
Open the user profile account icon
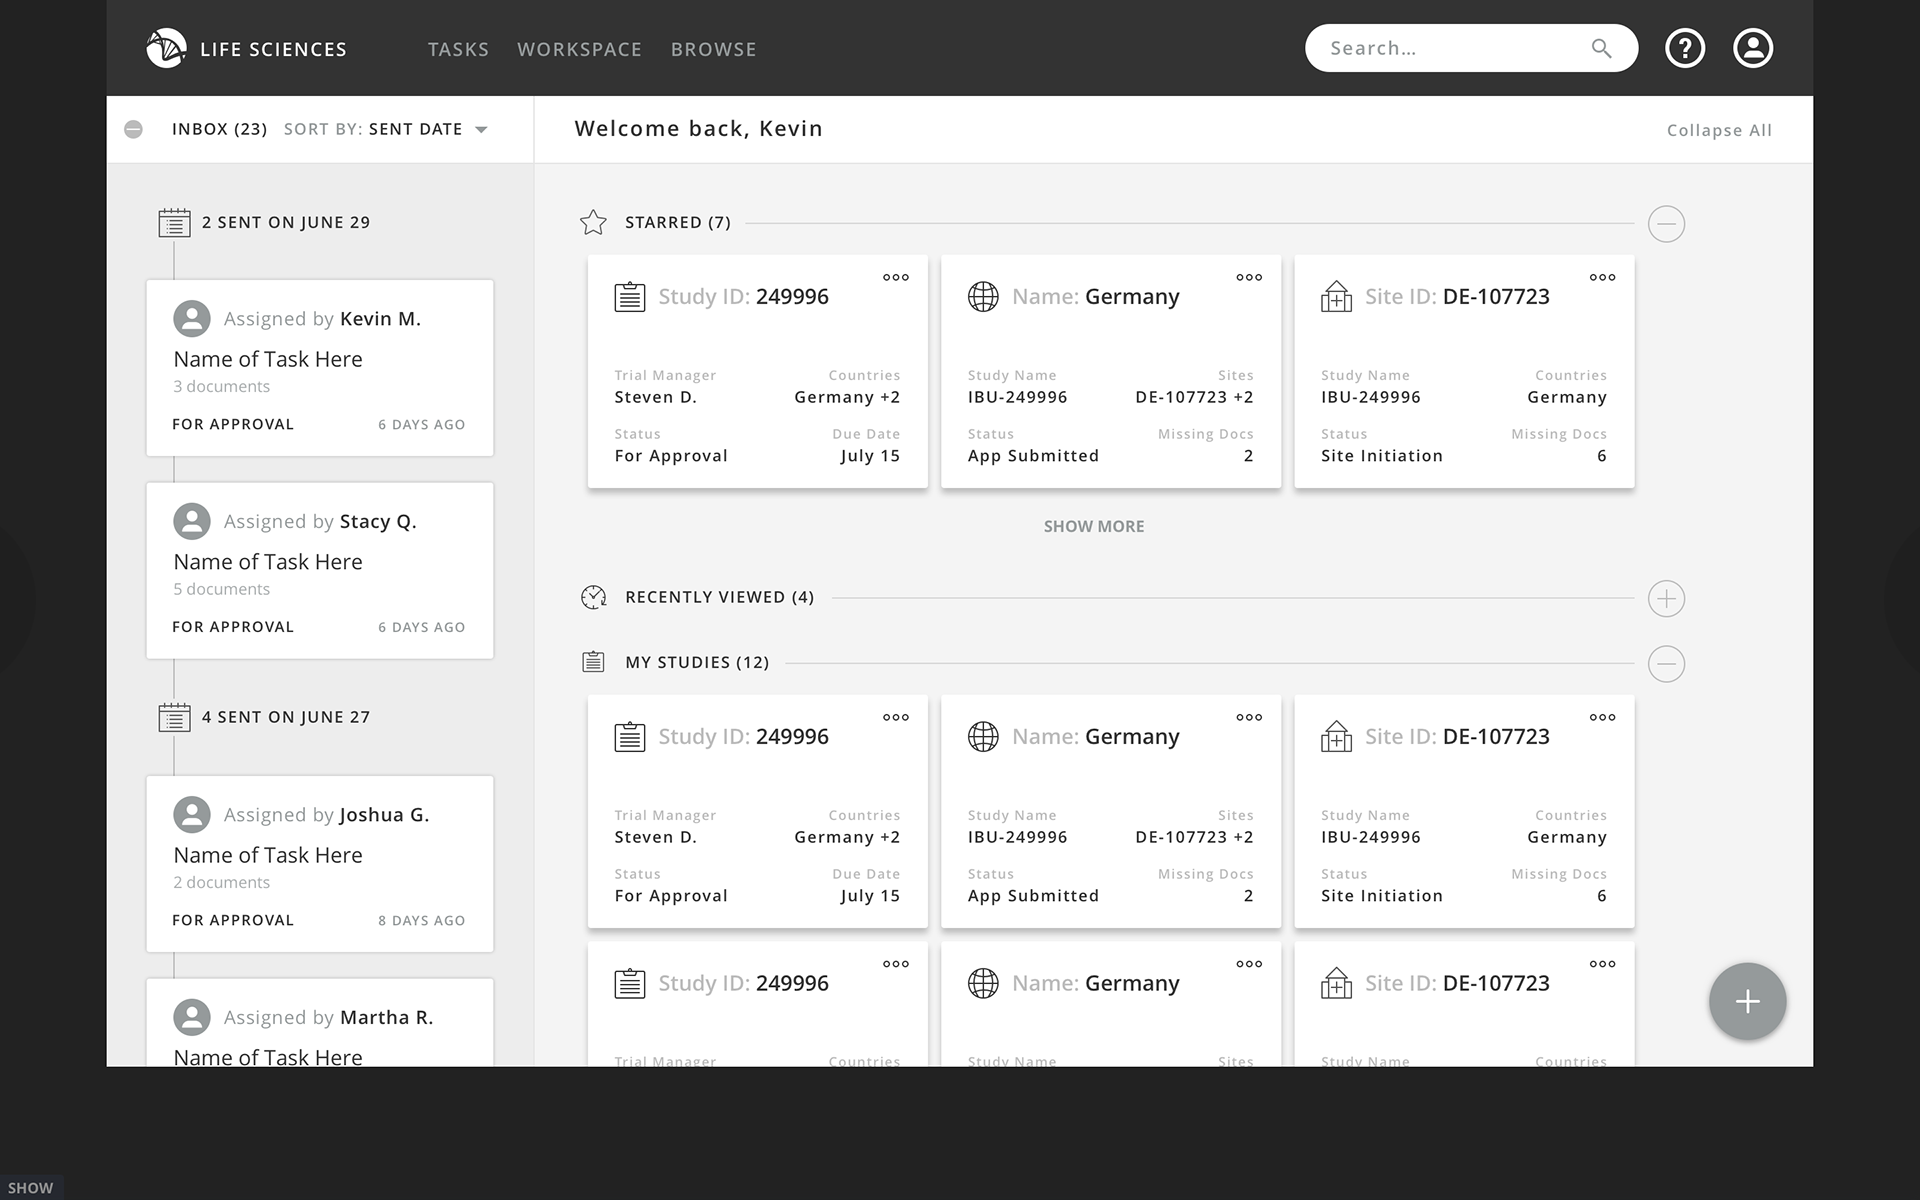click(x=1752, y=48)
